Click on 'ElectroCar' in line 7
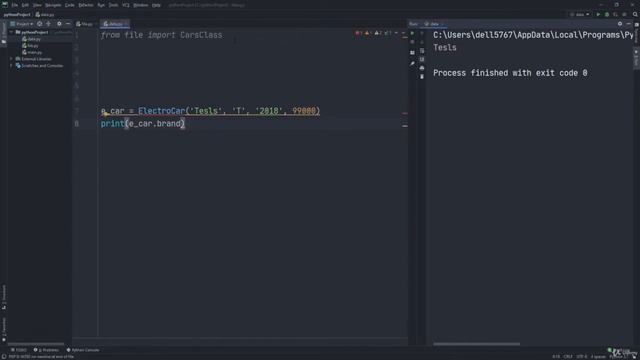The width and height of the screenshot is (640, 360). (x=161, y=111)
